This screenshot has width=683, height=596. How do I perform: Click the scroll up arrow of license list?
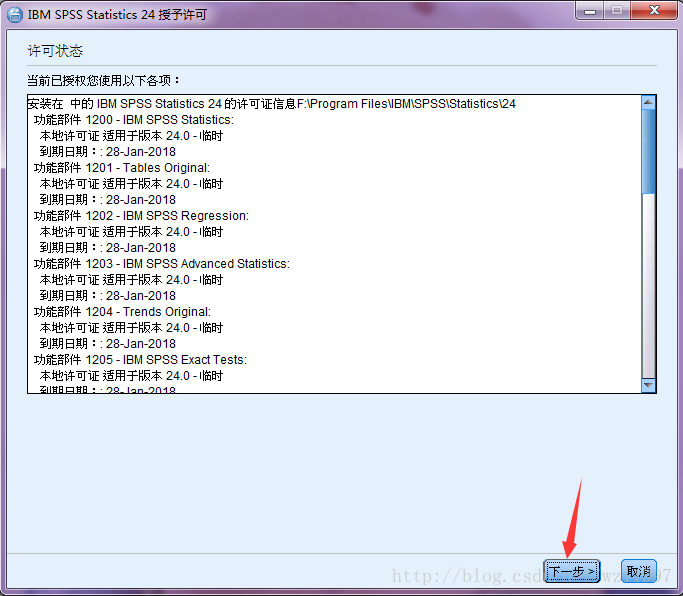(x=648, y=103)
